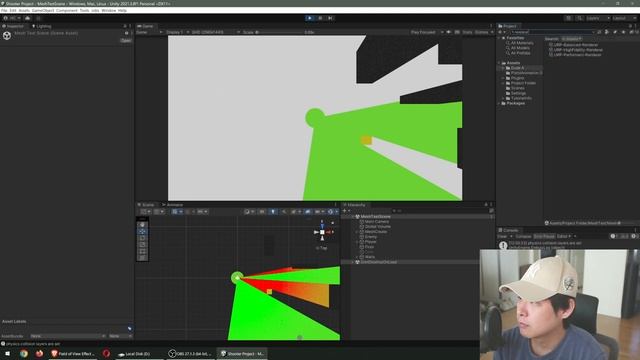The height and width of the screenshot is (360, 640).
Task: Select All Prefabs in Favorites
Action: (x=520, y=53)
